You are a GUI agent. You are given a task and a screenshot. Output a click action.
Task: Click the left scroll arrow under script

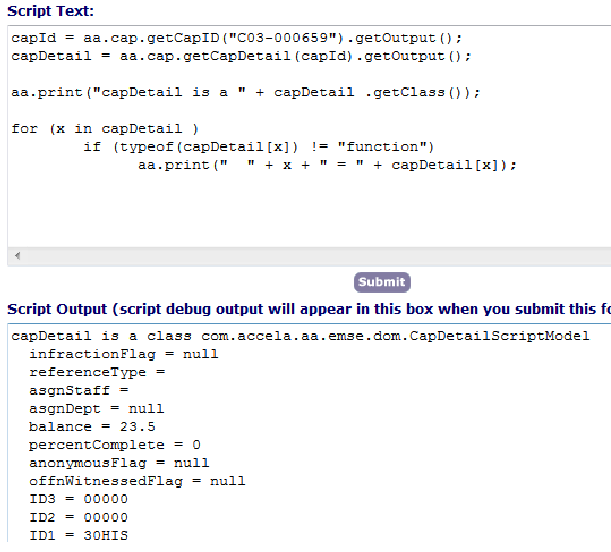click(x=16, y=257)
